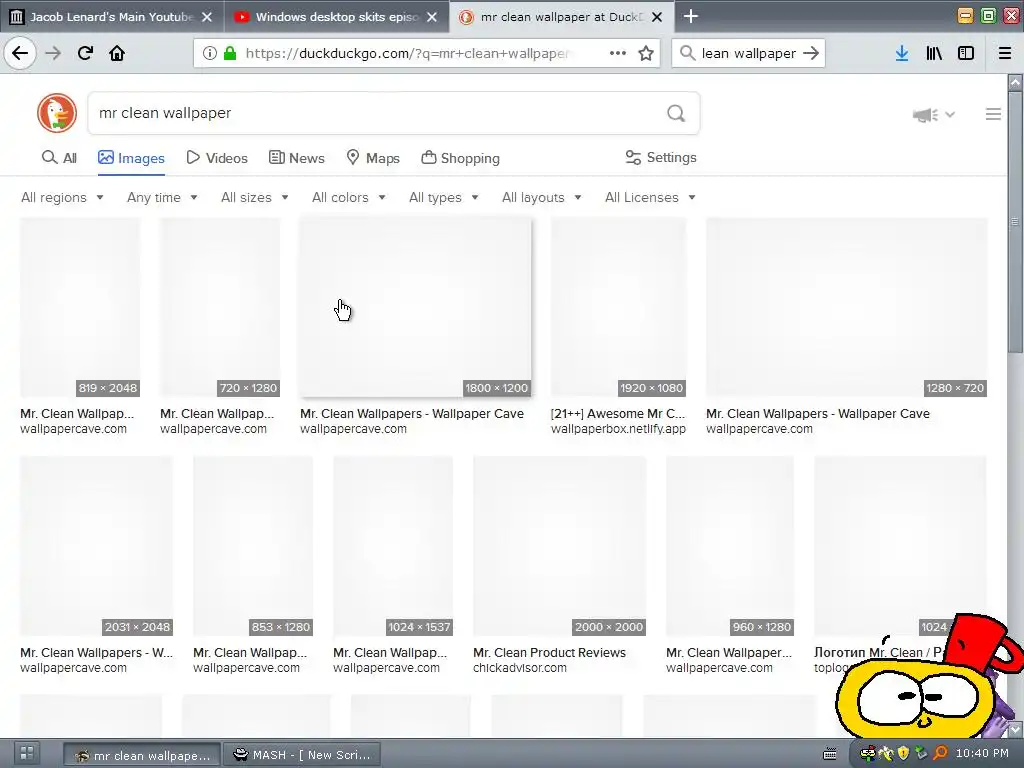Screen dimensions: 1024x768
Task: Open the Videos results tab
Action: (217, 157)
